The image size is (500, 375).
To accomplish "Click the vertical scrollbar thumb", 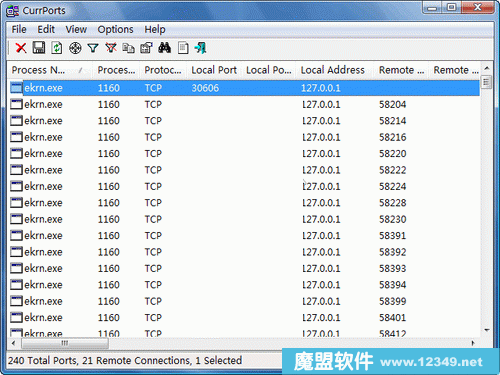I will 487,82.
